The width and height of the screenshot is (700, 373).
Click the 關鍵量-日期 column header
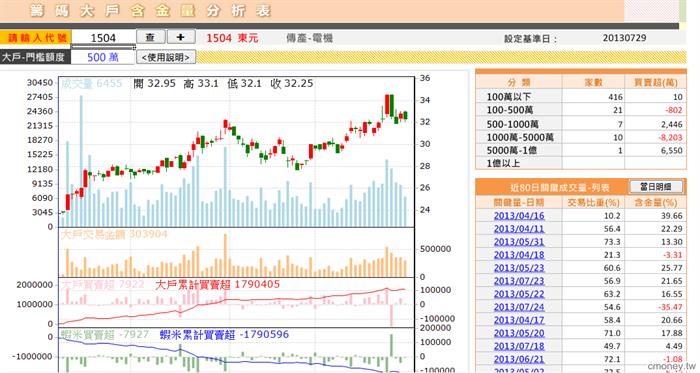(x=519, y=203)
